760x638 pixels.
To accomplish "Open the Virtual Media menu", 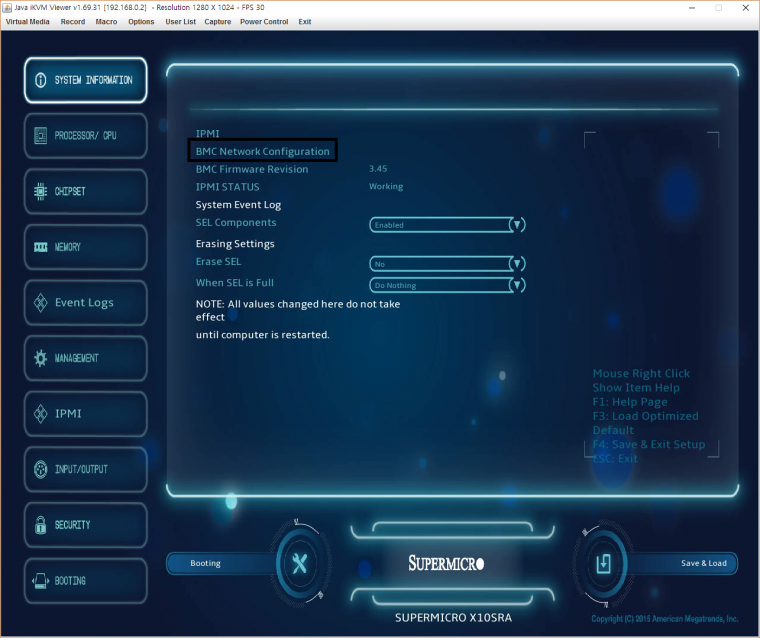I will pyautogui.click(x=28, y=22).
